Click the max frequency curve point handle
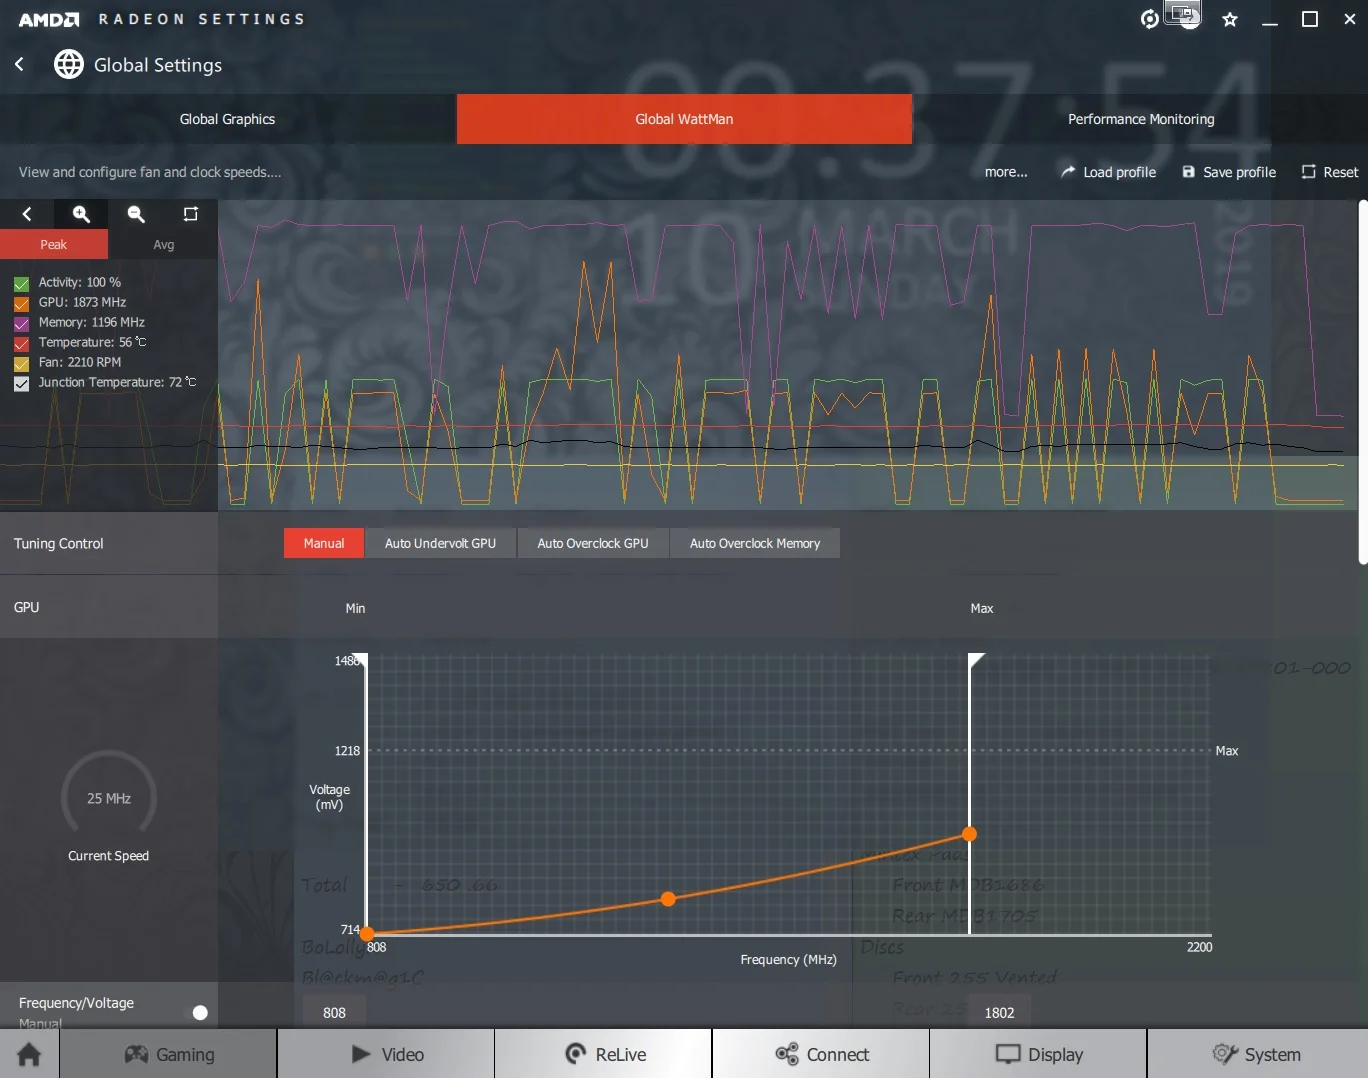Screen dimensions: 1368x1078 [969, 833]
